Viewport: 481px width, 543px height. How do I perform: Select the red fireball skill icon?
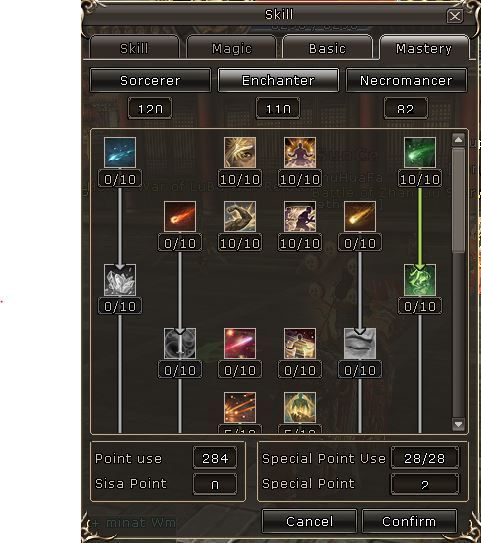(180, 216)
